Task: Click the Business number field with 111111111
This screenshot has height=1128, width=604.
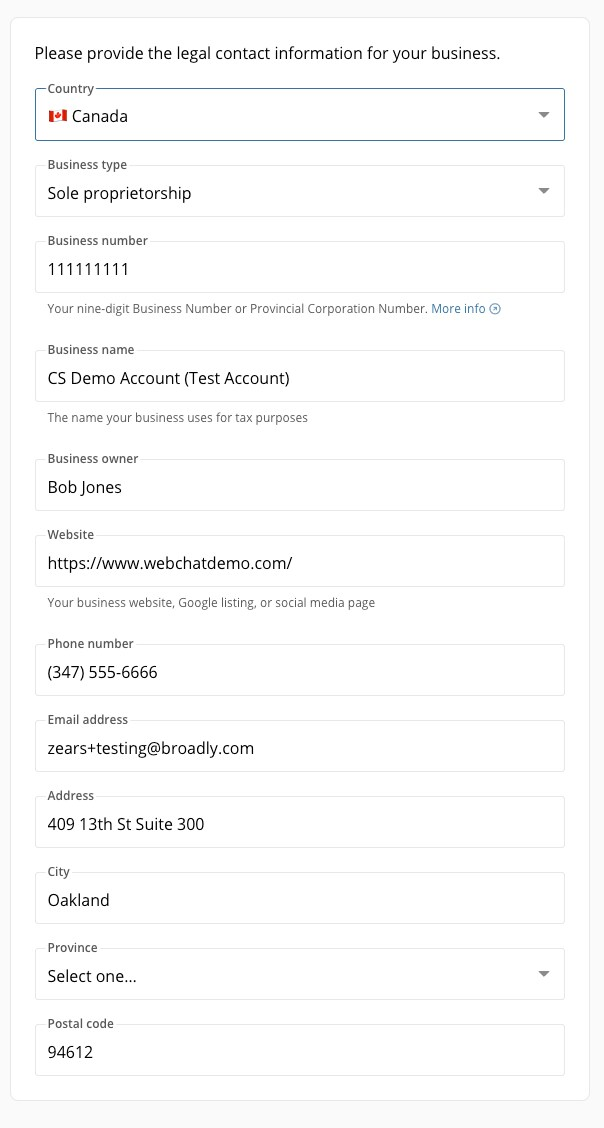Action: [300, 267]
